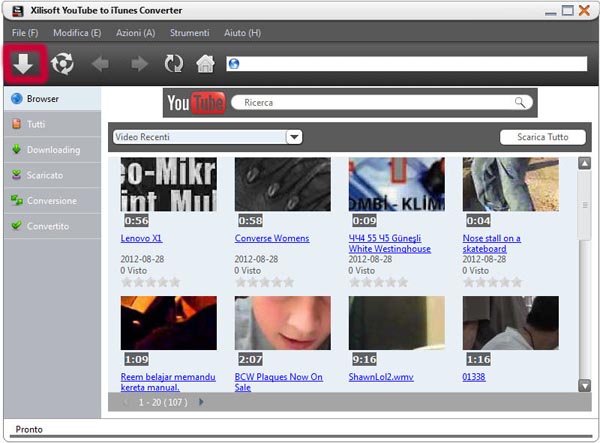Click the download arrow toolbar icon

coord(23,64)
